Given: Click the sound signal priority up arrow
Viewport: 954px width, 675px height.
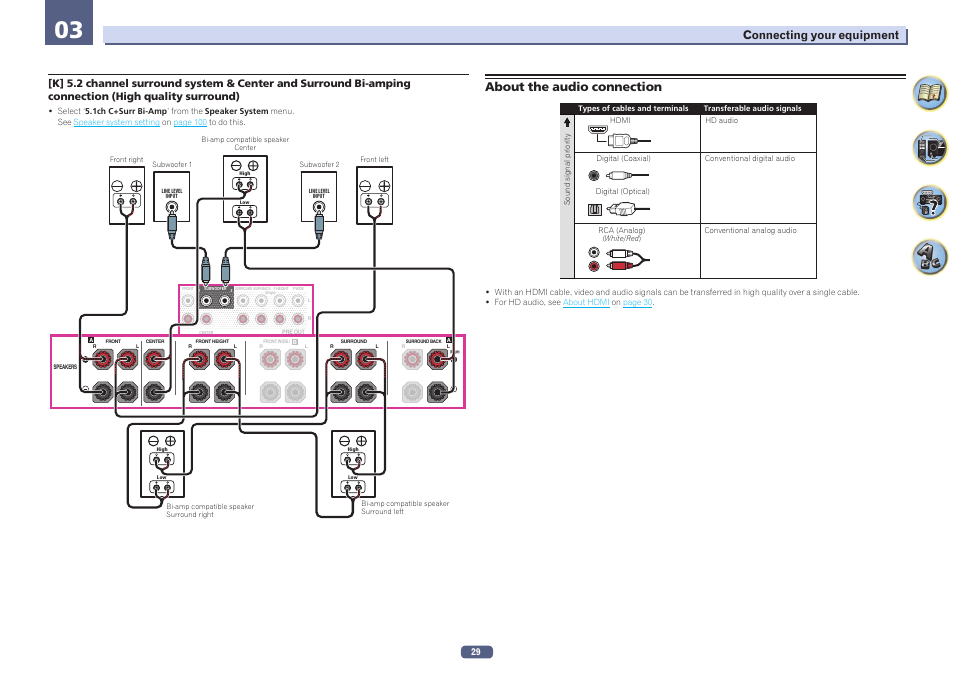Looking at the screenshot, I should pos(567,122).
